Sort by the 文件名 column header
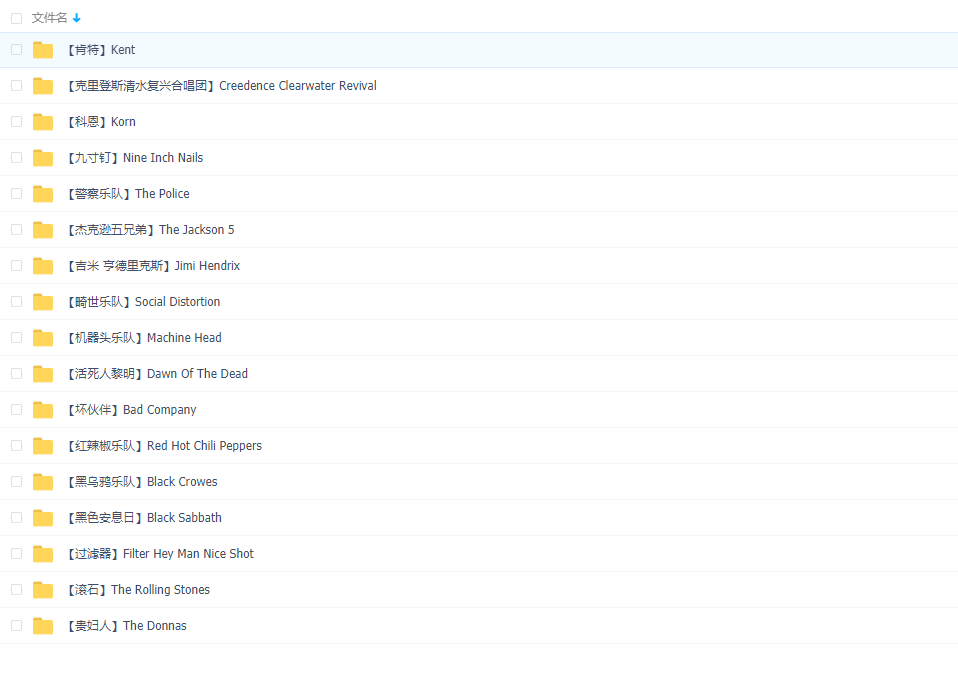Viewport: 958px width, 699px height. [49, 18]
